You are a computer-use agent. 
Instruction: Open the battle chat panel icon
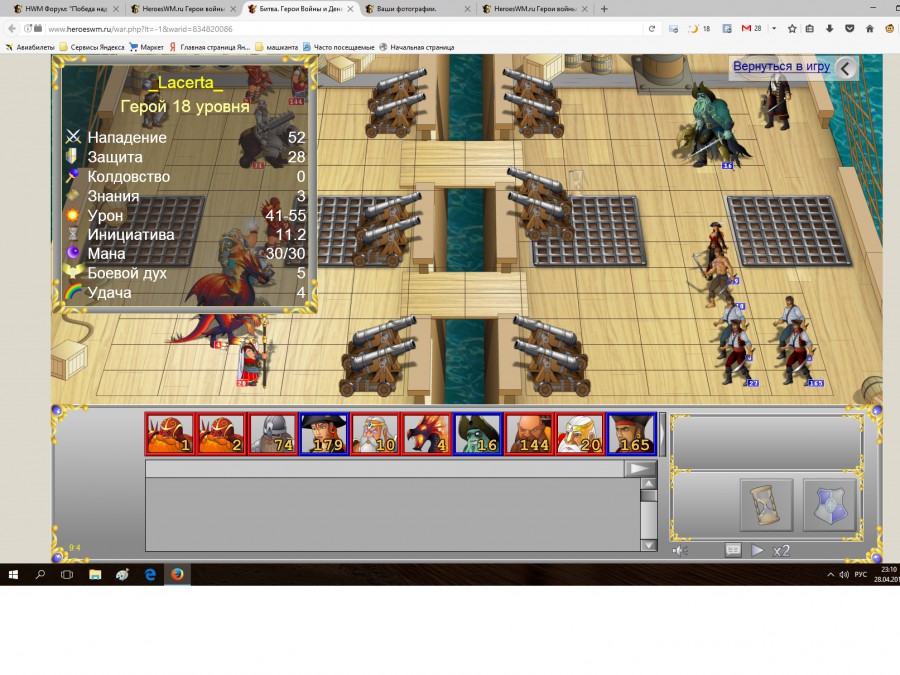(x=733, y=550)
